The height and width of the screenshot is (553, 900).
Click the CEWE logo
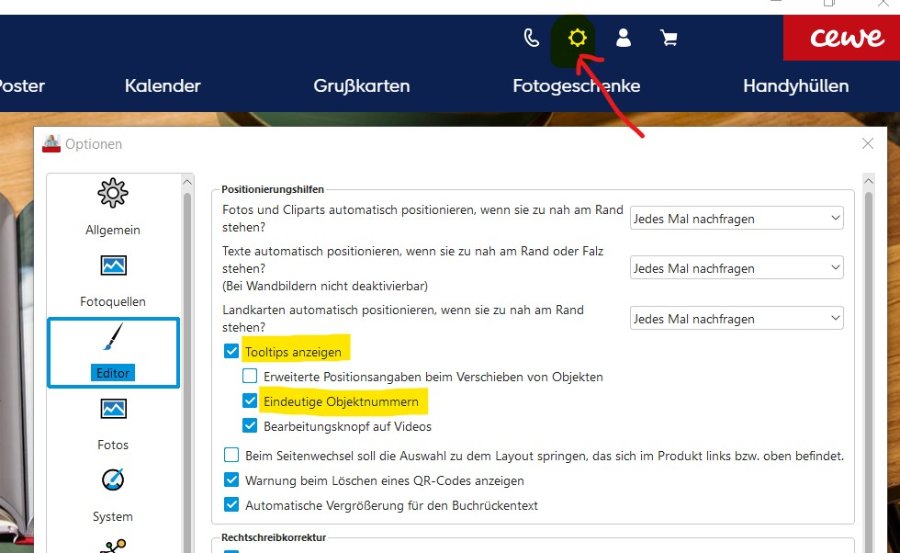click(847, 38)
